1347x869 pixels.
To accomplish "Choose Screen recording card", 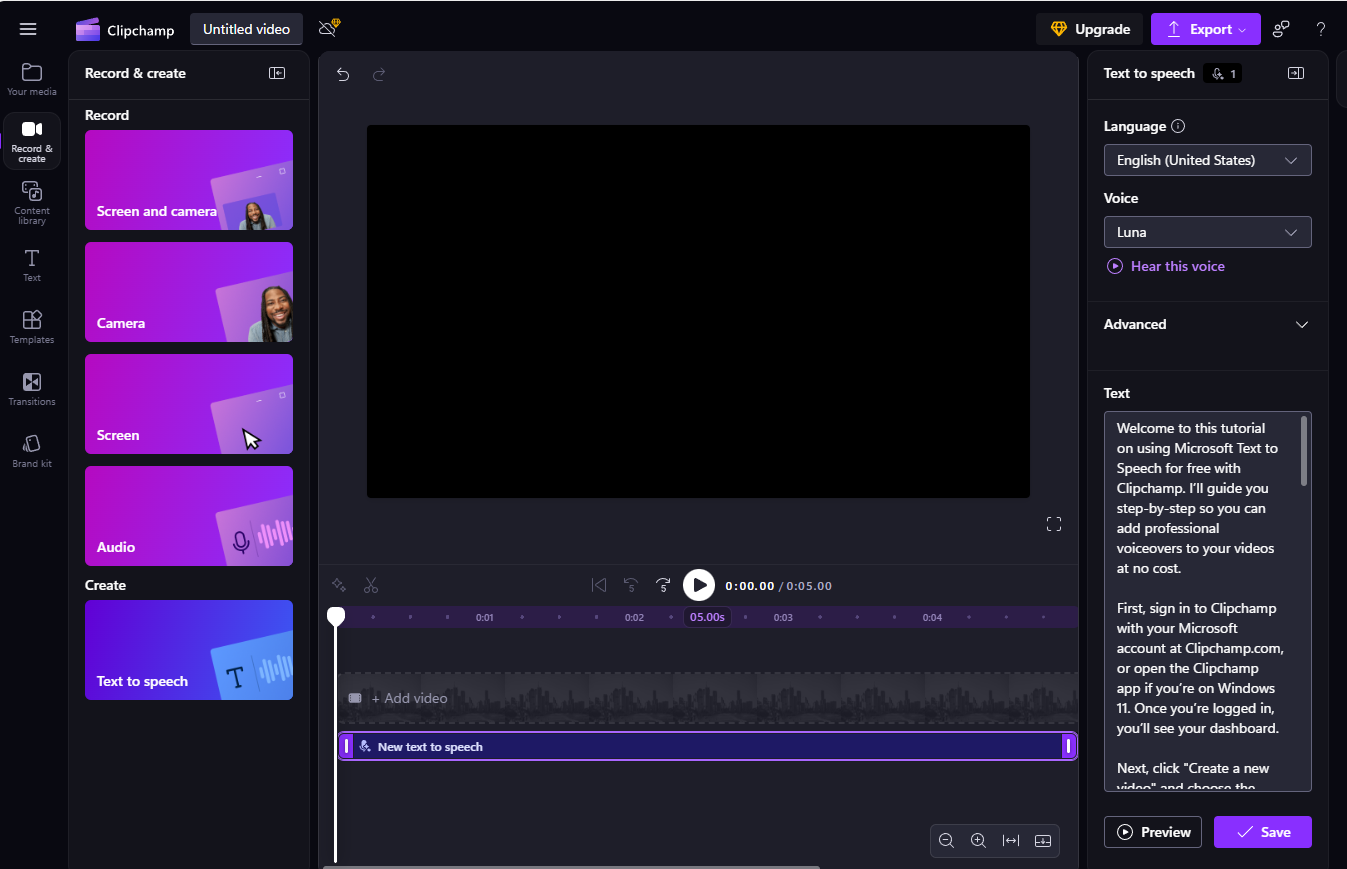I will tap(189, 404).
